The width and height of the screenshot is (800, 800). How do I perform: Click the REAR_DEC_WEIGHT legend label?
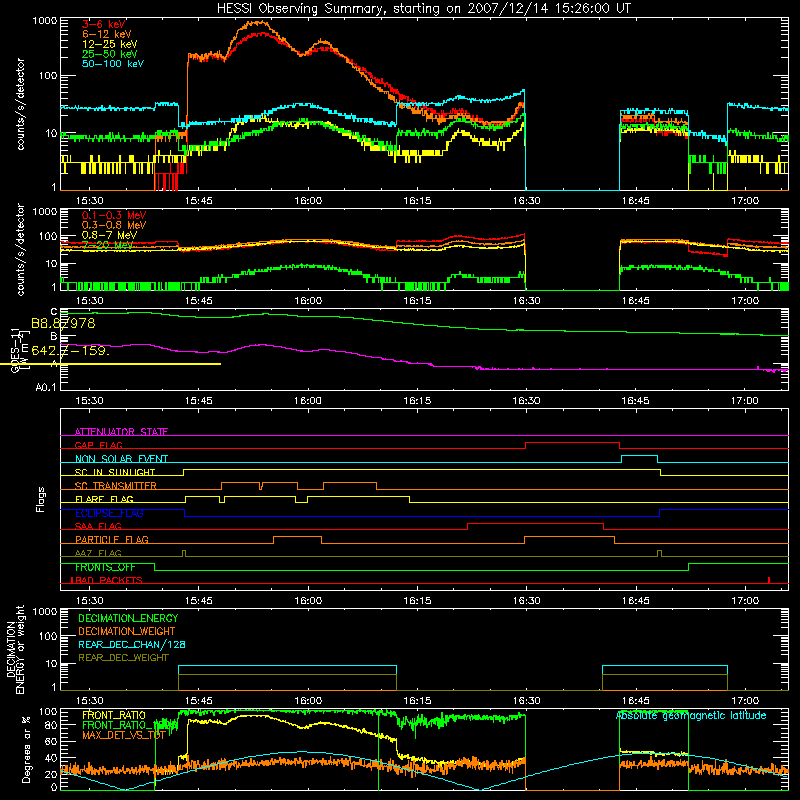pyautogui.click(x=123, y=658)
